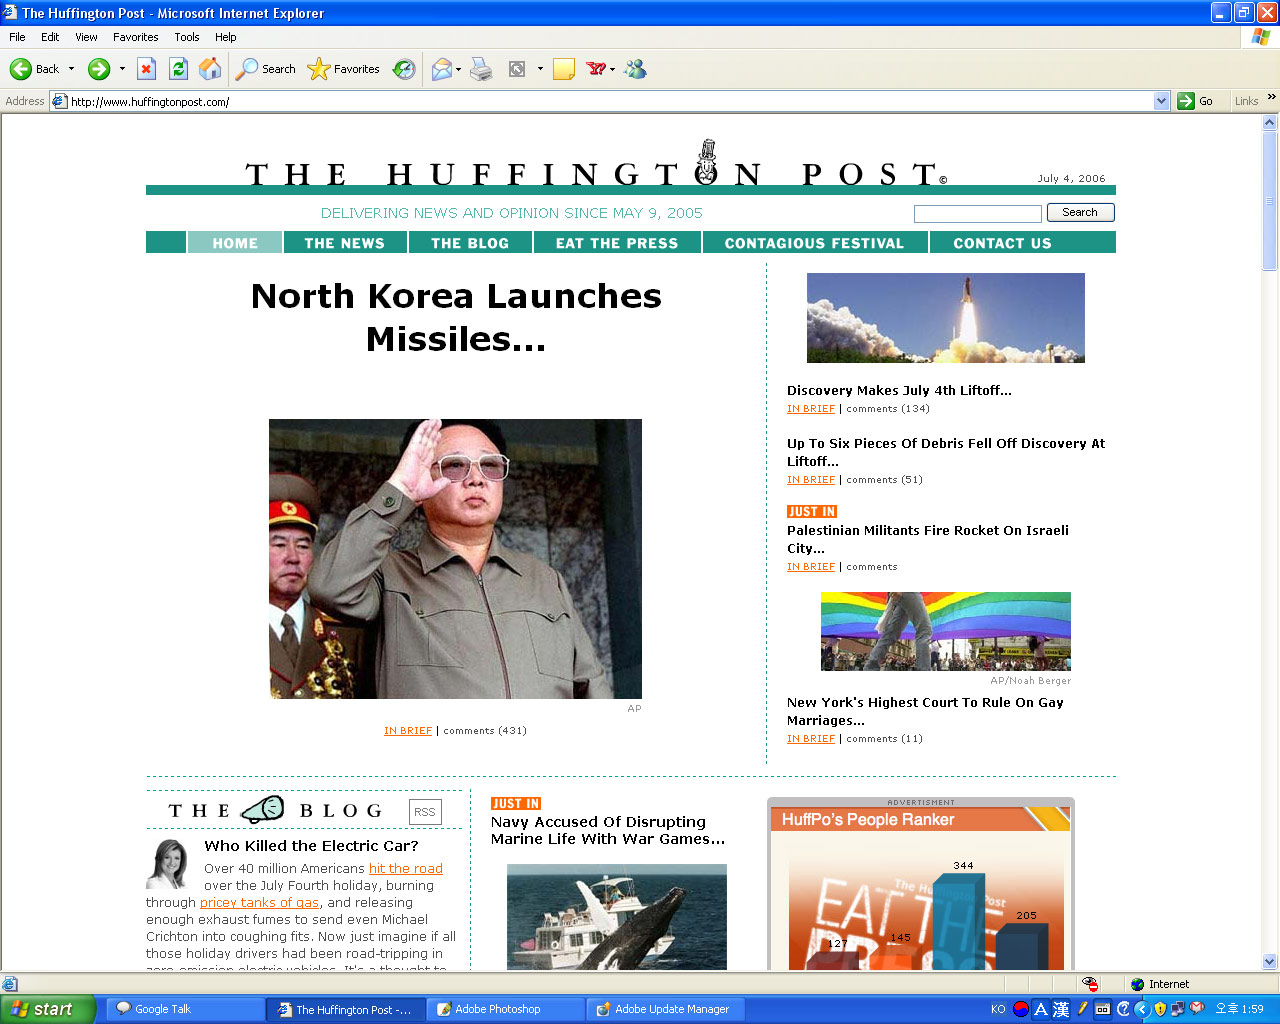This screenshot has width=1280, height=1024.
Task: Click the RSS button in THE BLOG section
Action: click(x=425, y=811)
